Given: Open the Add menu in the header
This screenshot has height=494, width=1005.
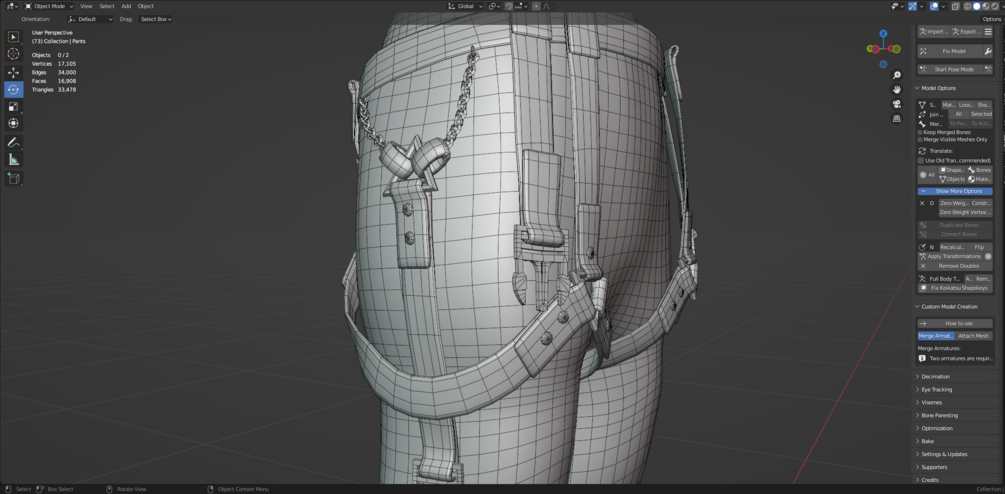Looking at the screenshot, I should (x=126, y=6).
